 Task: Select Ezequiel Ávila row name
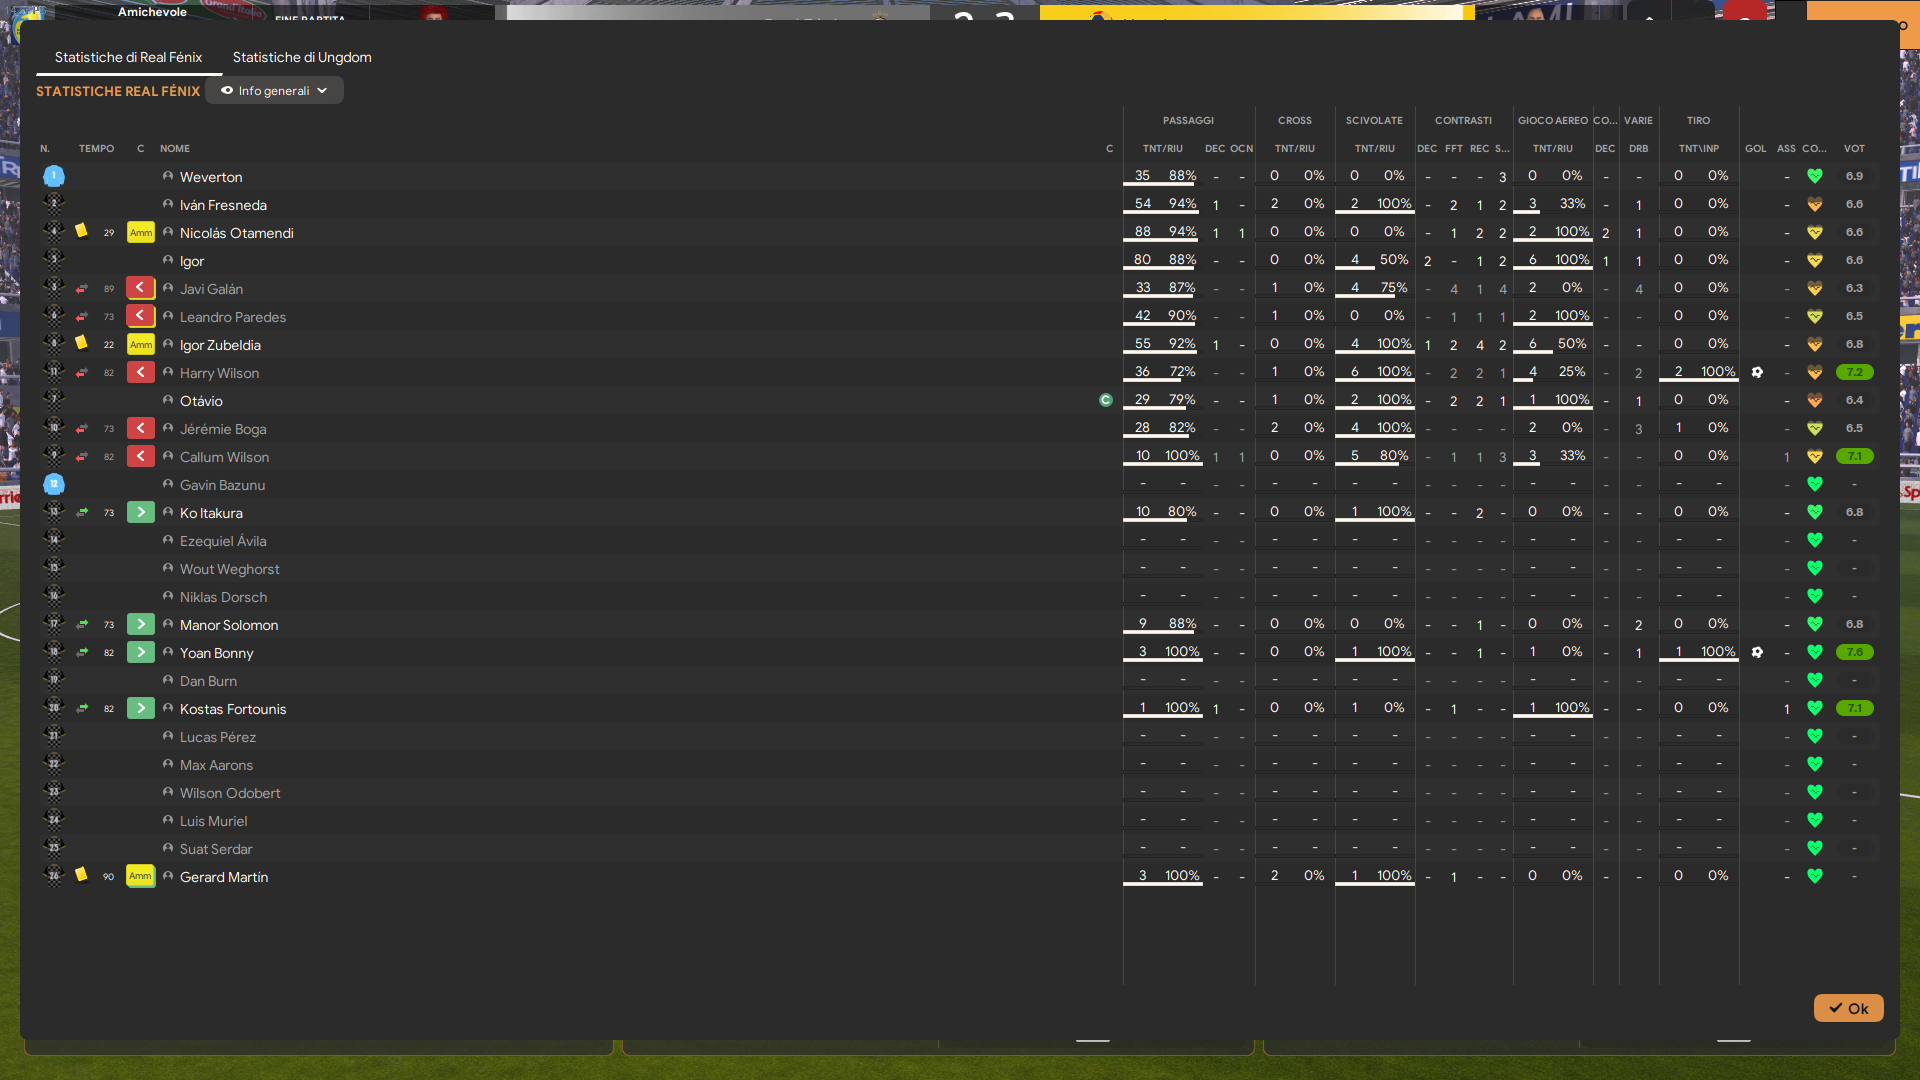tap(223, 541)
